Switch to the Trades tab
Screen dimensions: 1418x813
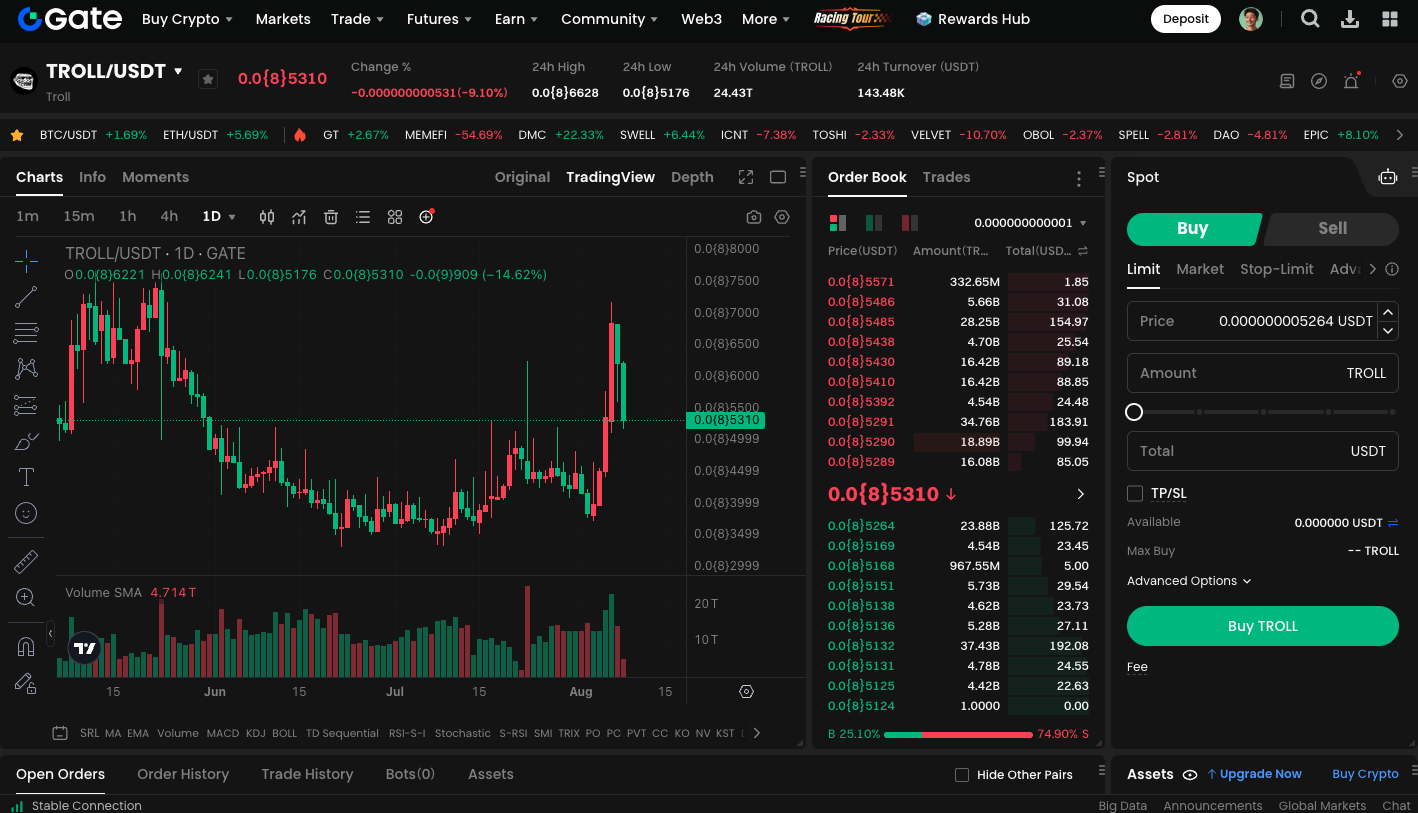tap(946, 177)
